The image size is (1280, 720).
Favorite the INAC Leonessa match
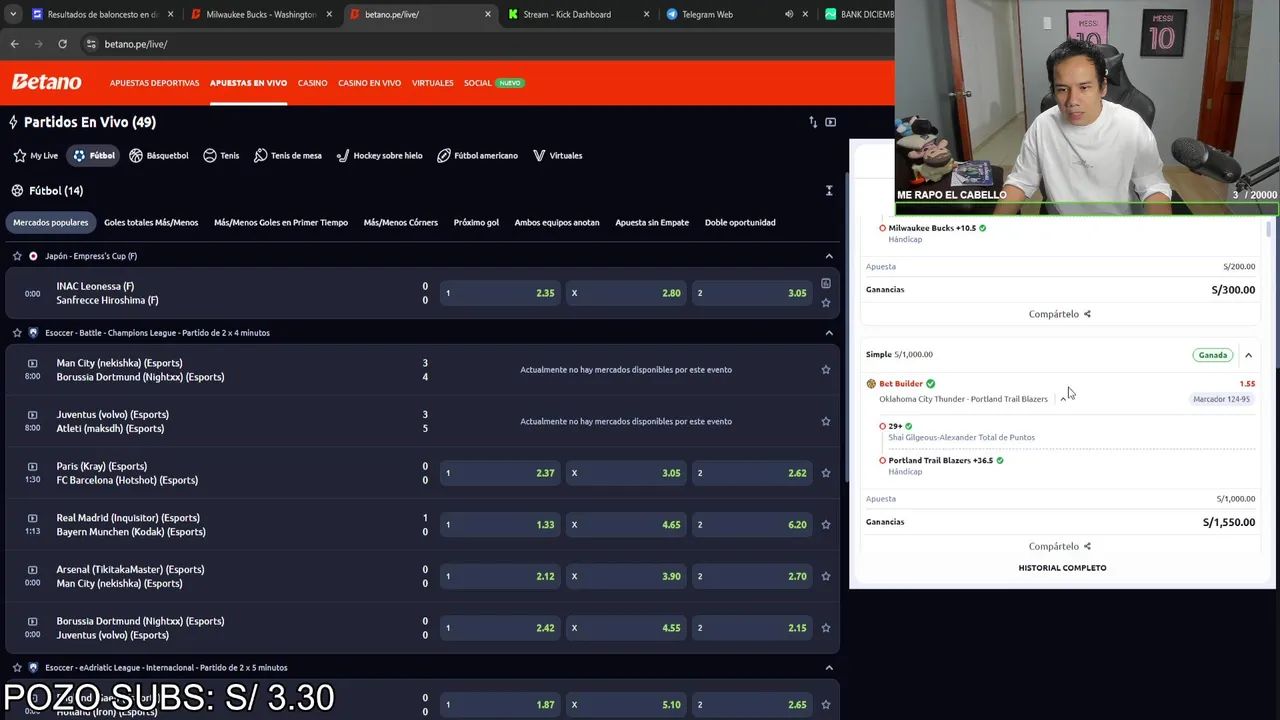826,303
